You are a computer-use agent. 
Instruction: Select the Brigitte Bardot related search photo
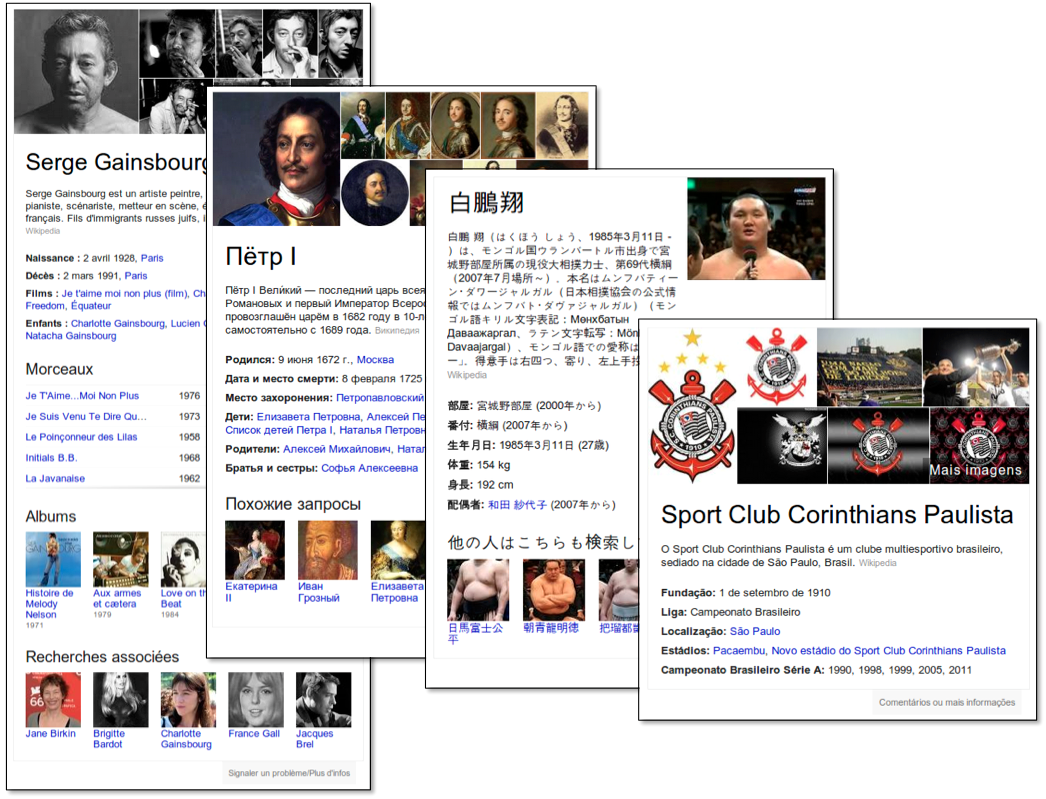[x=121, y=700]
